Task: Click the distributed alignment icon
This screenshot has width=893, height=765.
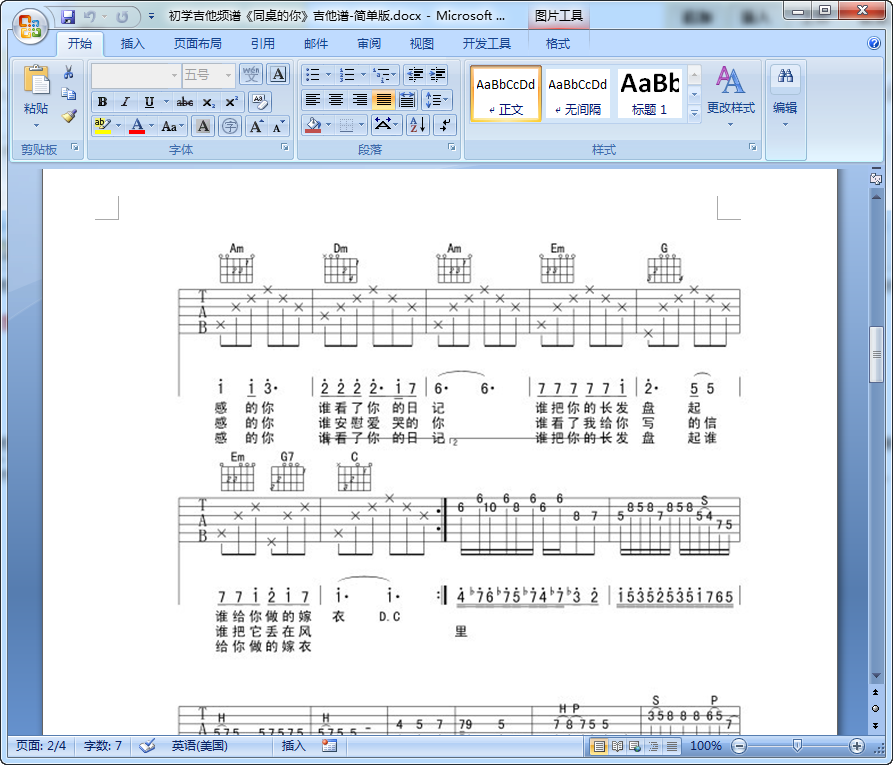Action: pyautogui.click(x=407, y=100)
